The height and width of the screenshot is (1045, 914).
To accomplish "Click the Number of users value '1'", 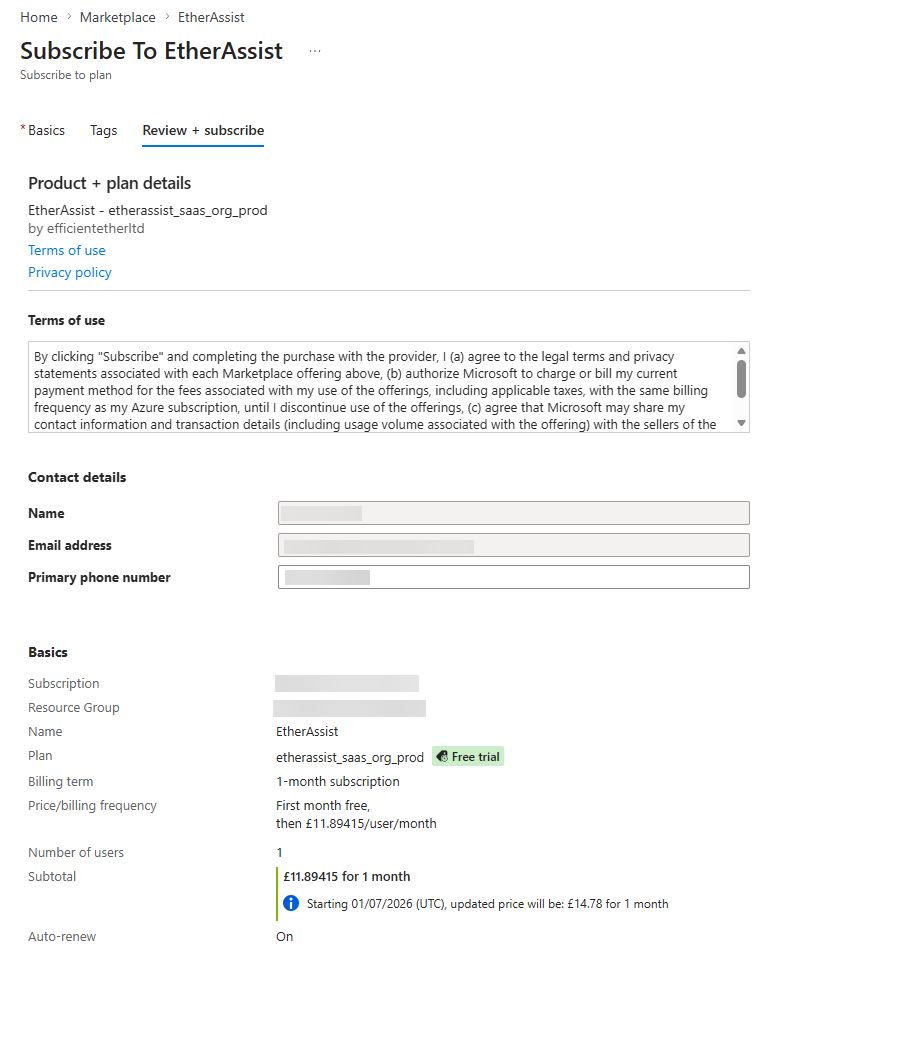I will click(279, 852).
